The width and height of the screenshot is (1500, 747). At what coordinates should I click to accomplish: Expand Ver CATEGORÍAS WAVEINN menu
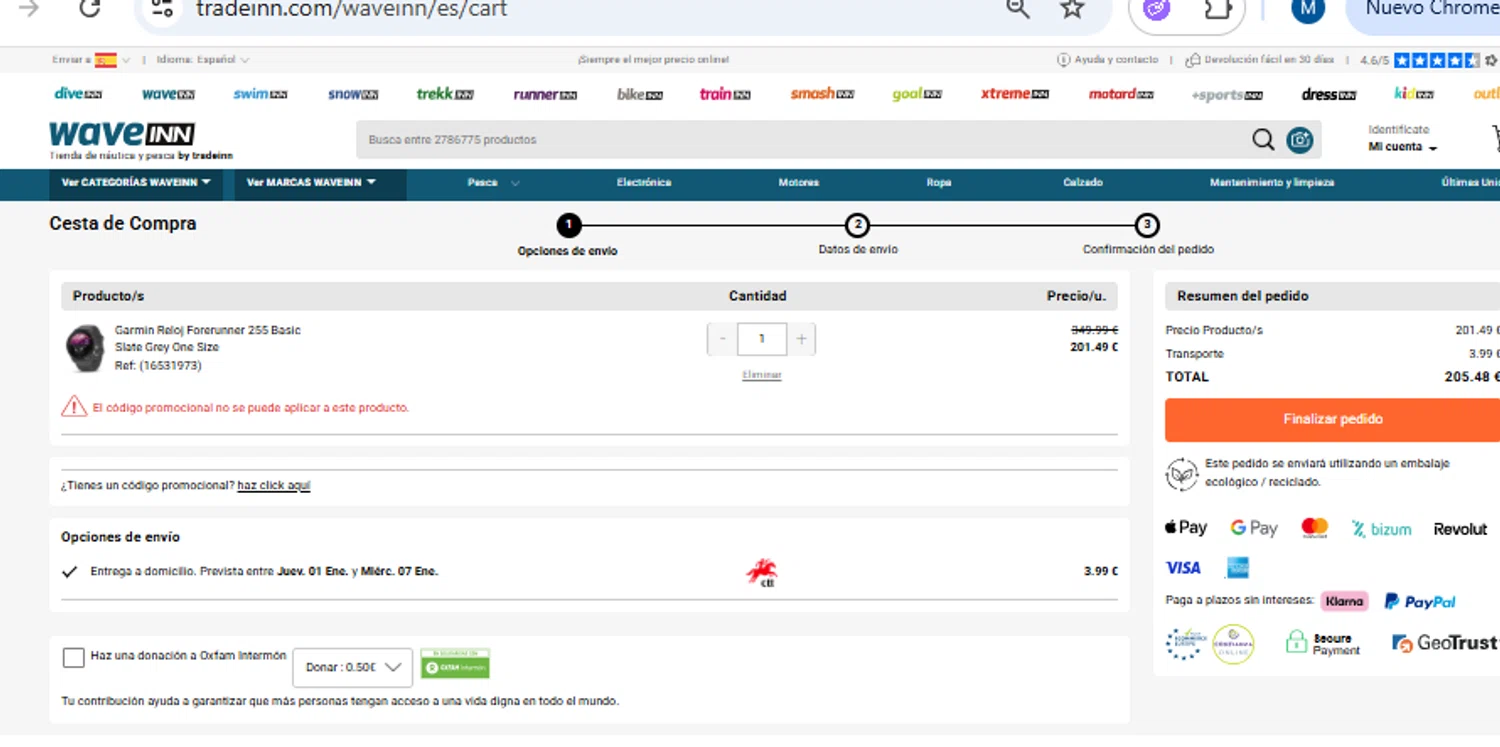click(136, 183)
